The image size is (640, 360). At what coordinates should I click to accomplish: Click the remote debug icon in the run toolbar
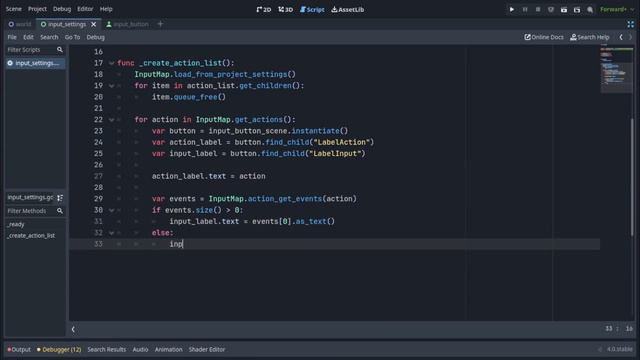pos(551,9)
